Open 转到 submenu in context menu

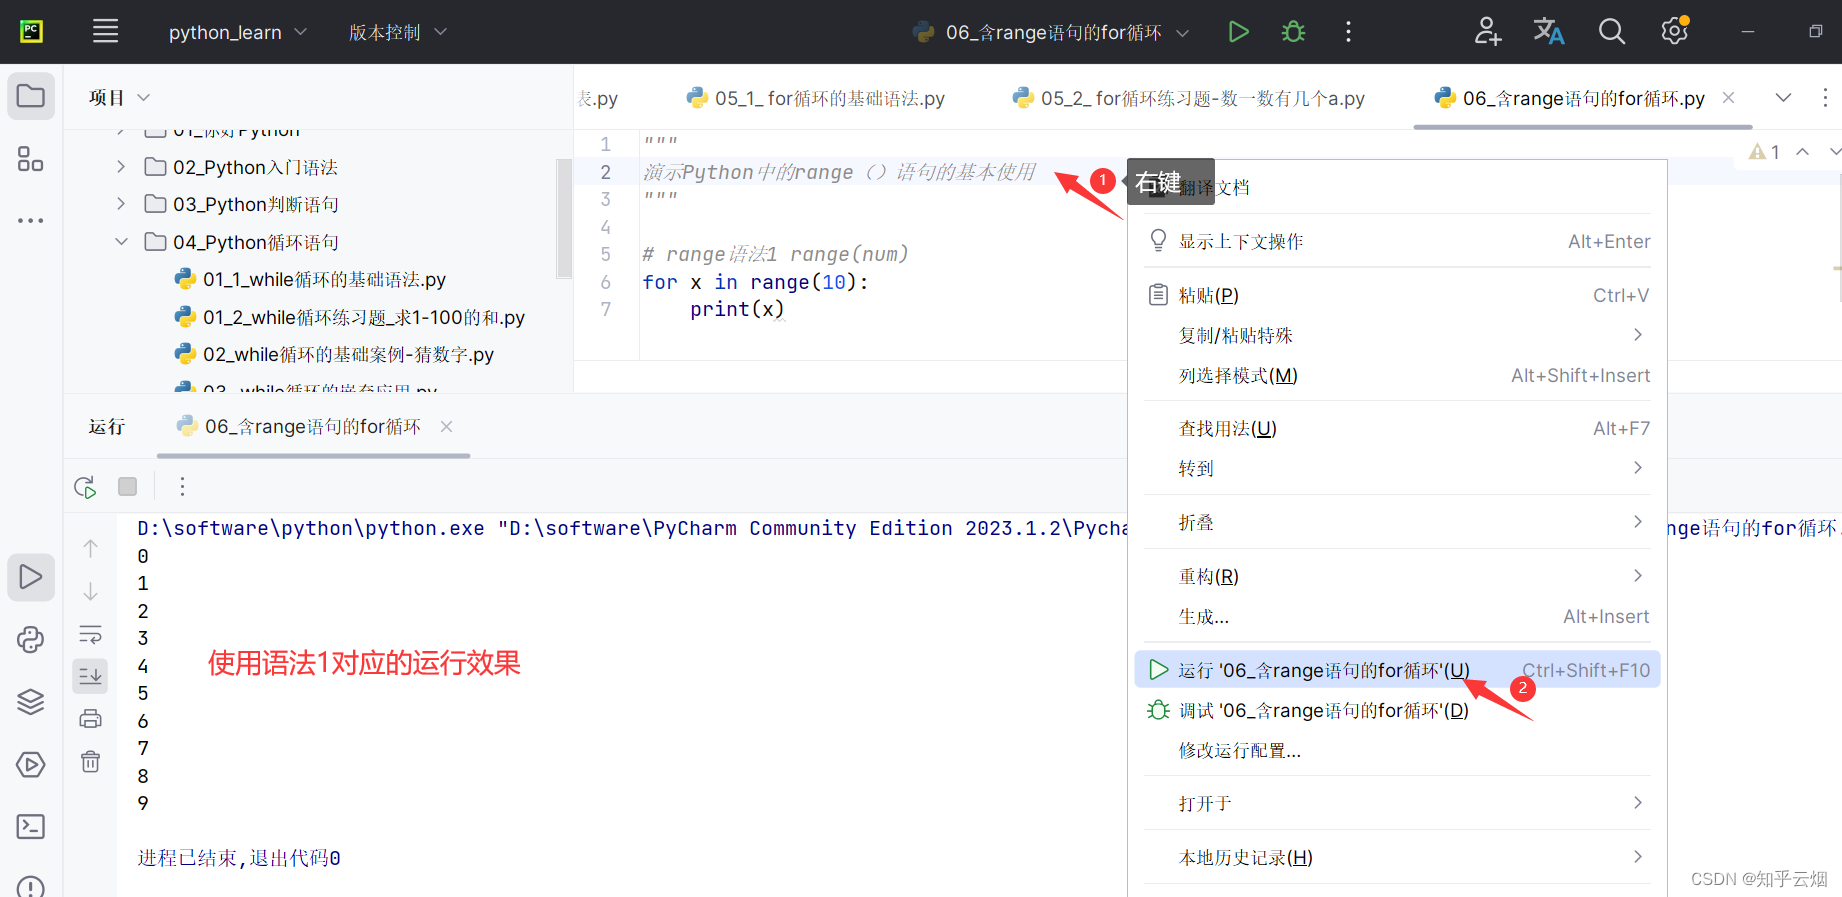click(x=1397, y=468)
